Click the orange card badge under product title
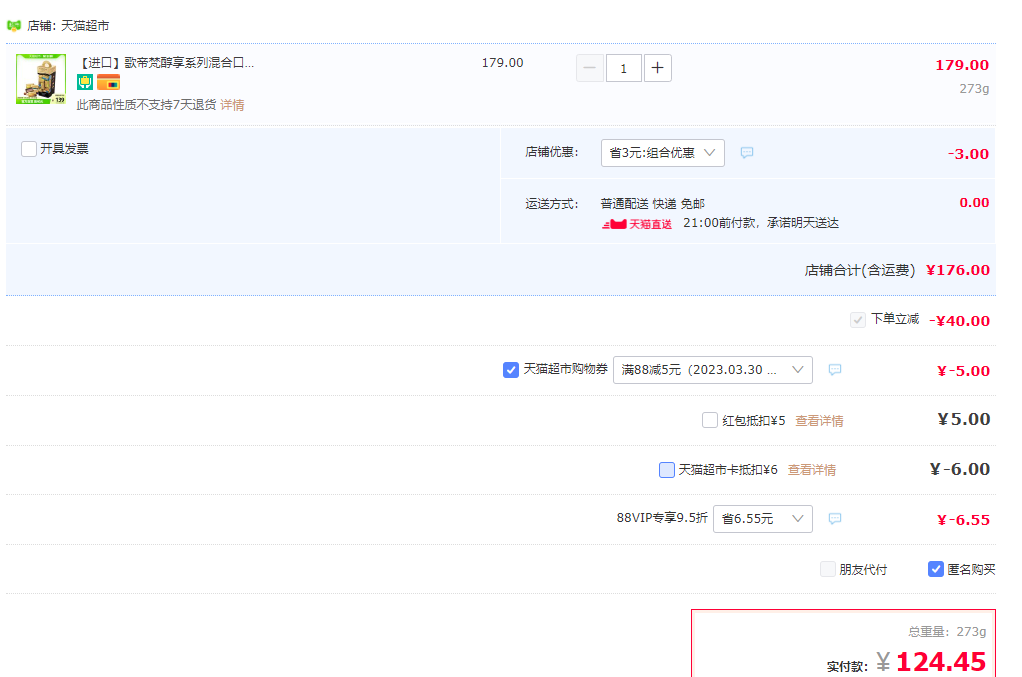Image resolution: width=1022 pixels, height=677 pixels. (x=108, y=82)
